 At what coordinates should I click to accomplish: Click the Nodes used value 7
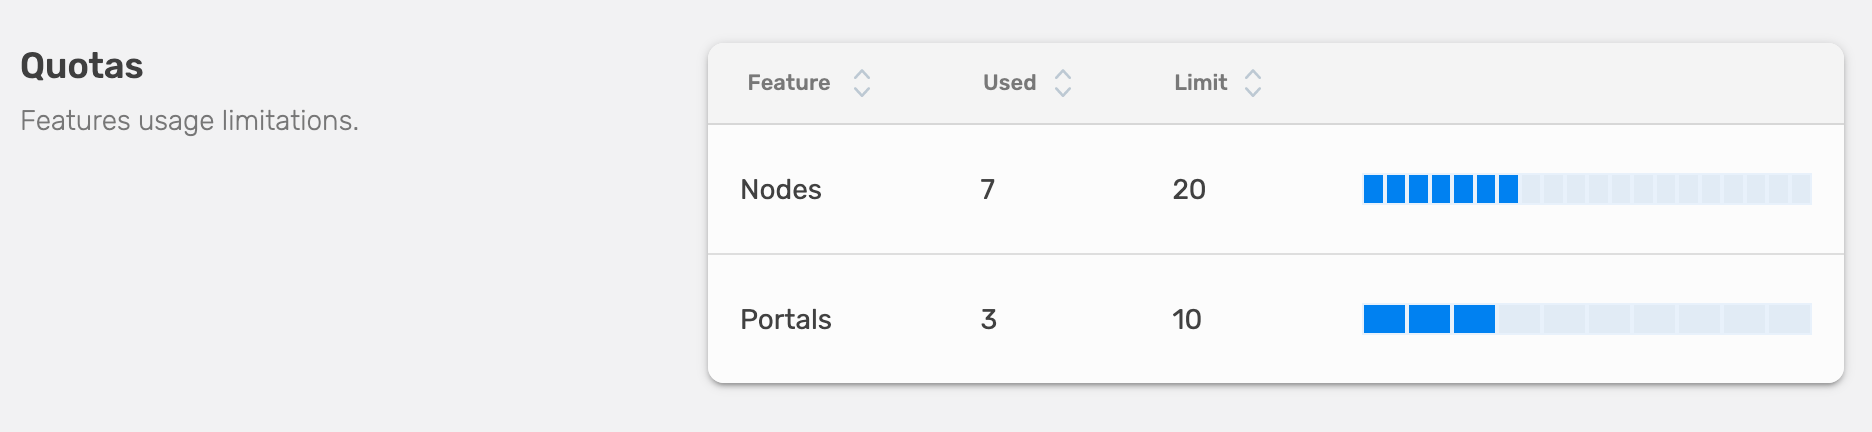click(988, 190)
